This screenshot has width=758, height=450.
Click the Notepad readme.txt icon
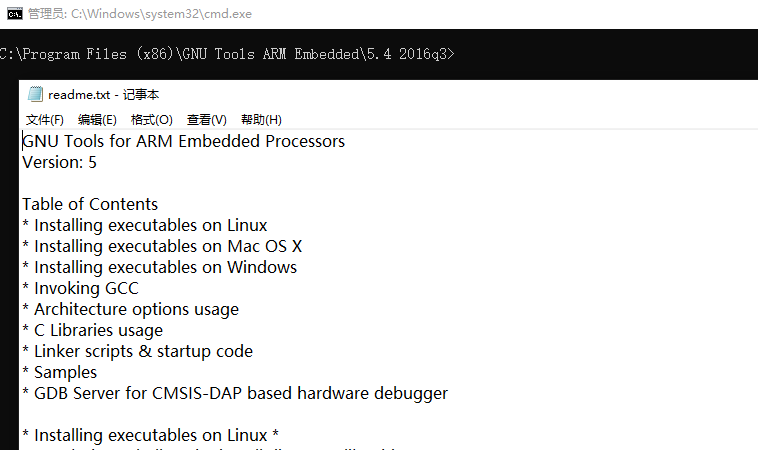35,94
